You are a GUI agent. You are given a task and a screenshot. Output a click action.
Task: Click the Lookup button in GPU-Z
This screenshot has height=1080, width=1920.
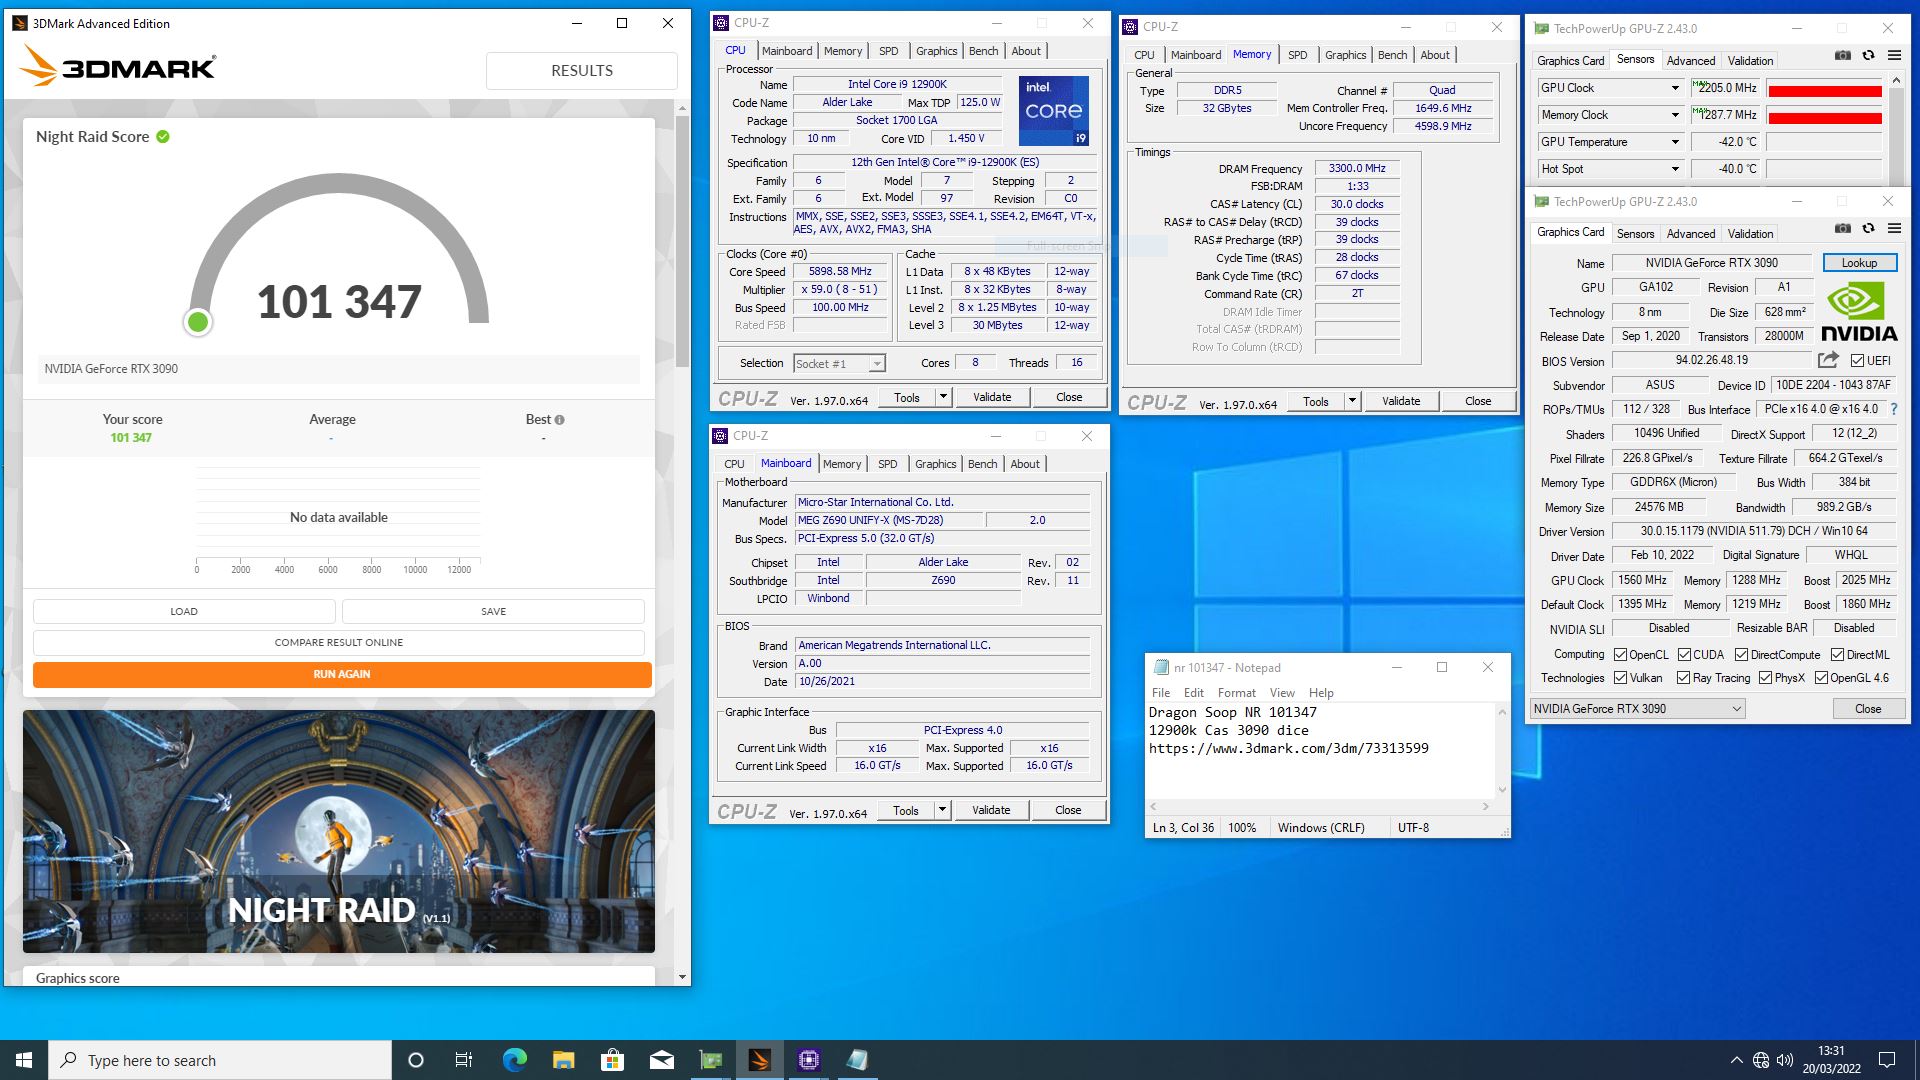[x=1859, y=263]
